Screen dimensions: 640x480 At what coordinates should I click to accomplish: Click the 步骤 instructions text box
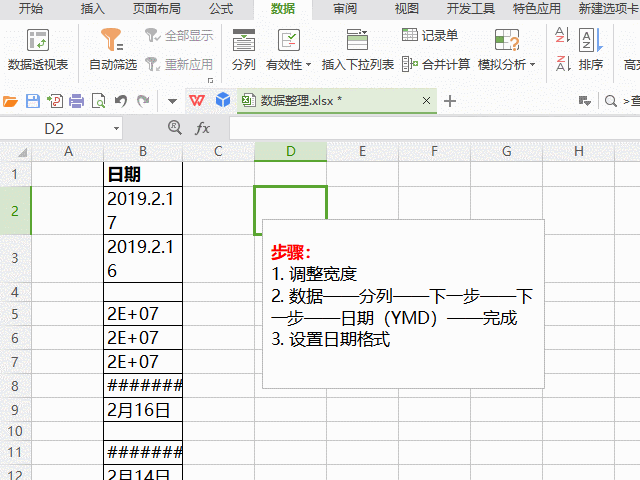(403, 304)
